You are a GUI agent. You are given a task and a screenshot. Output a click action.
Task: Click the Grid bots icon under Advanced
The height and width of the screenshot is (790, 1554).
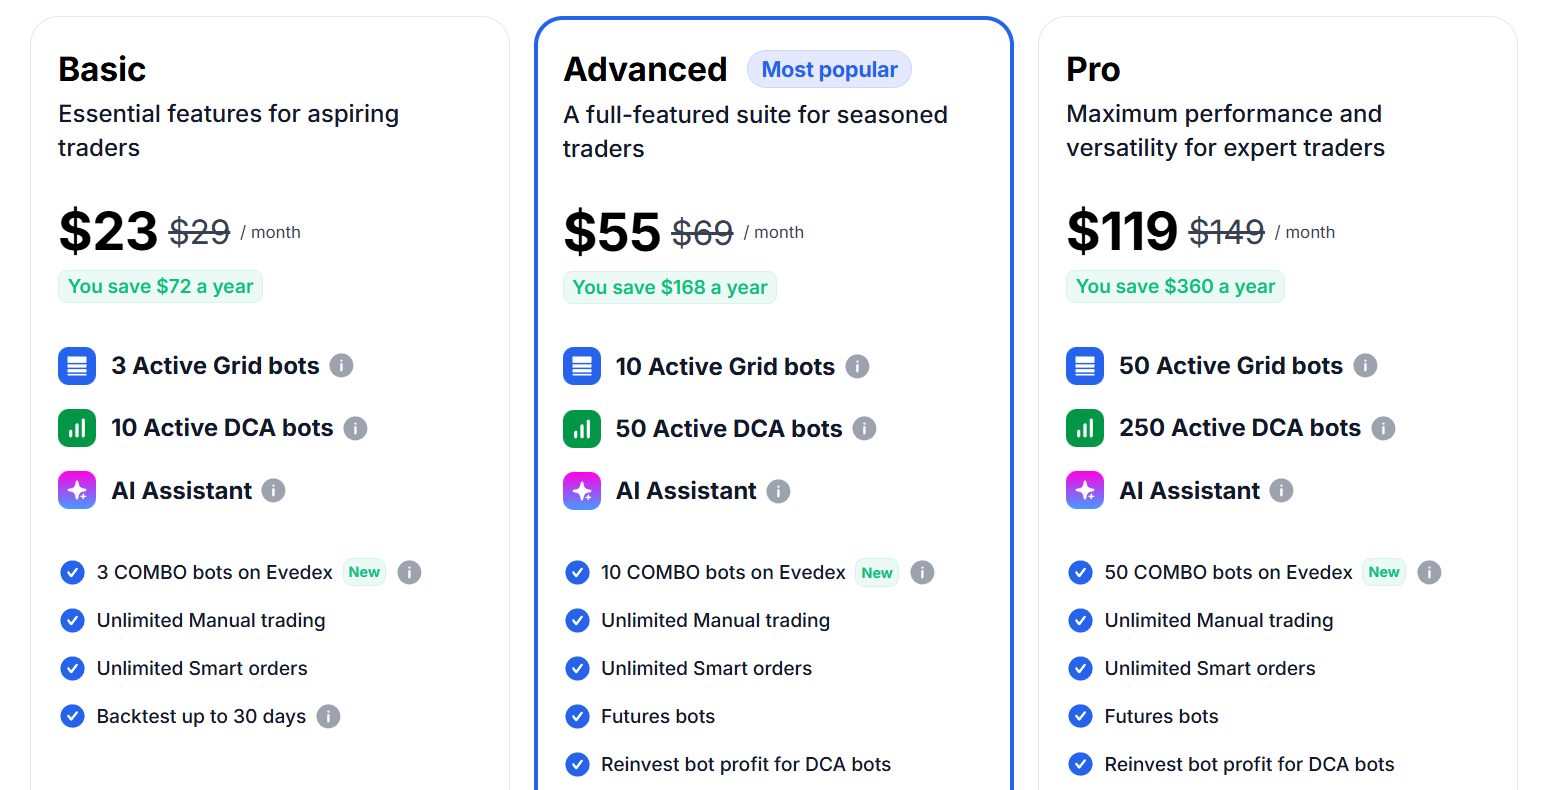coord(582,366)
